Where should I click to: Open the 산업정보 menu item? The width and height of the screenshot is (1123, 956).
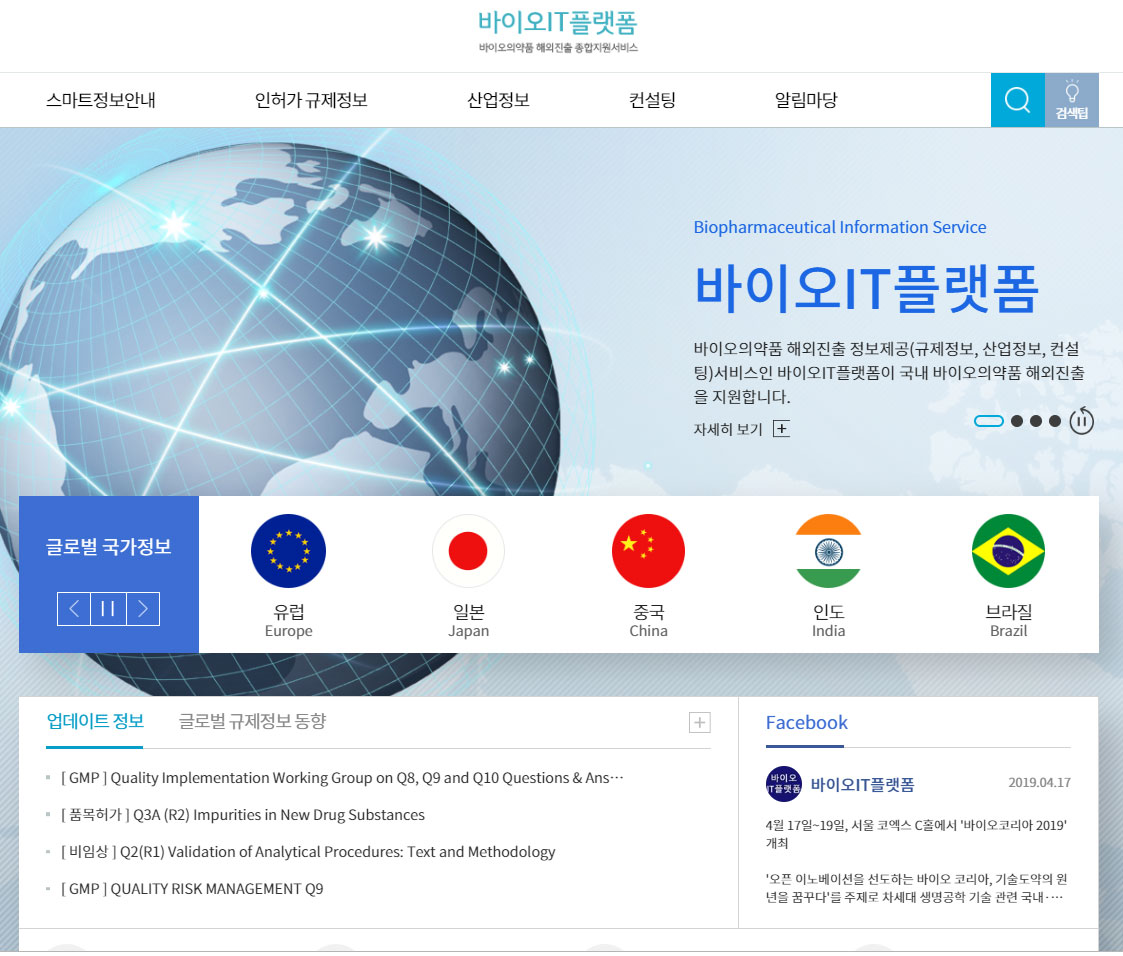(498, 100)
